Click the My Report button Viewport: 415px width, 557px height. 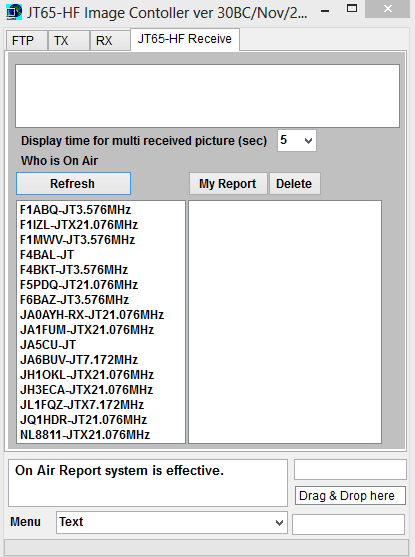[228, 184]
